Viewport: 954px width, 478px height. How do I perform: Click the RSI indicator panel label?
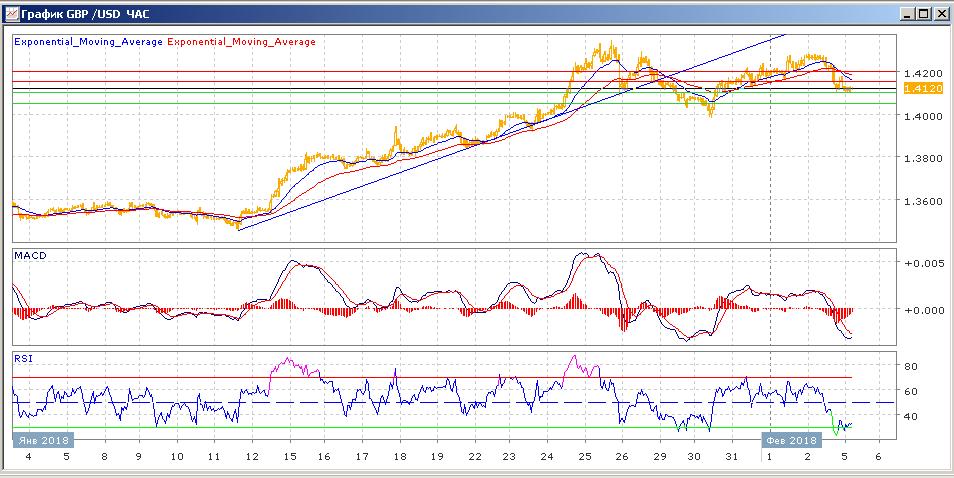tap(23, 357)
